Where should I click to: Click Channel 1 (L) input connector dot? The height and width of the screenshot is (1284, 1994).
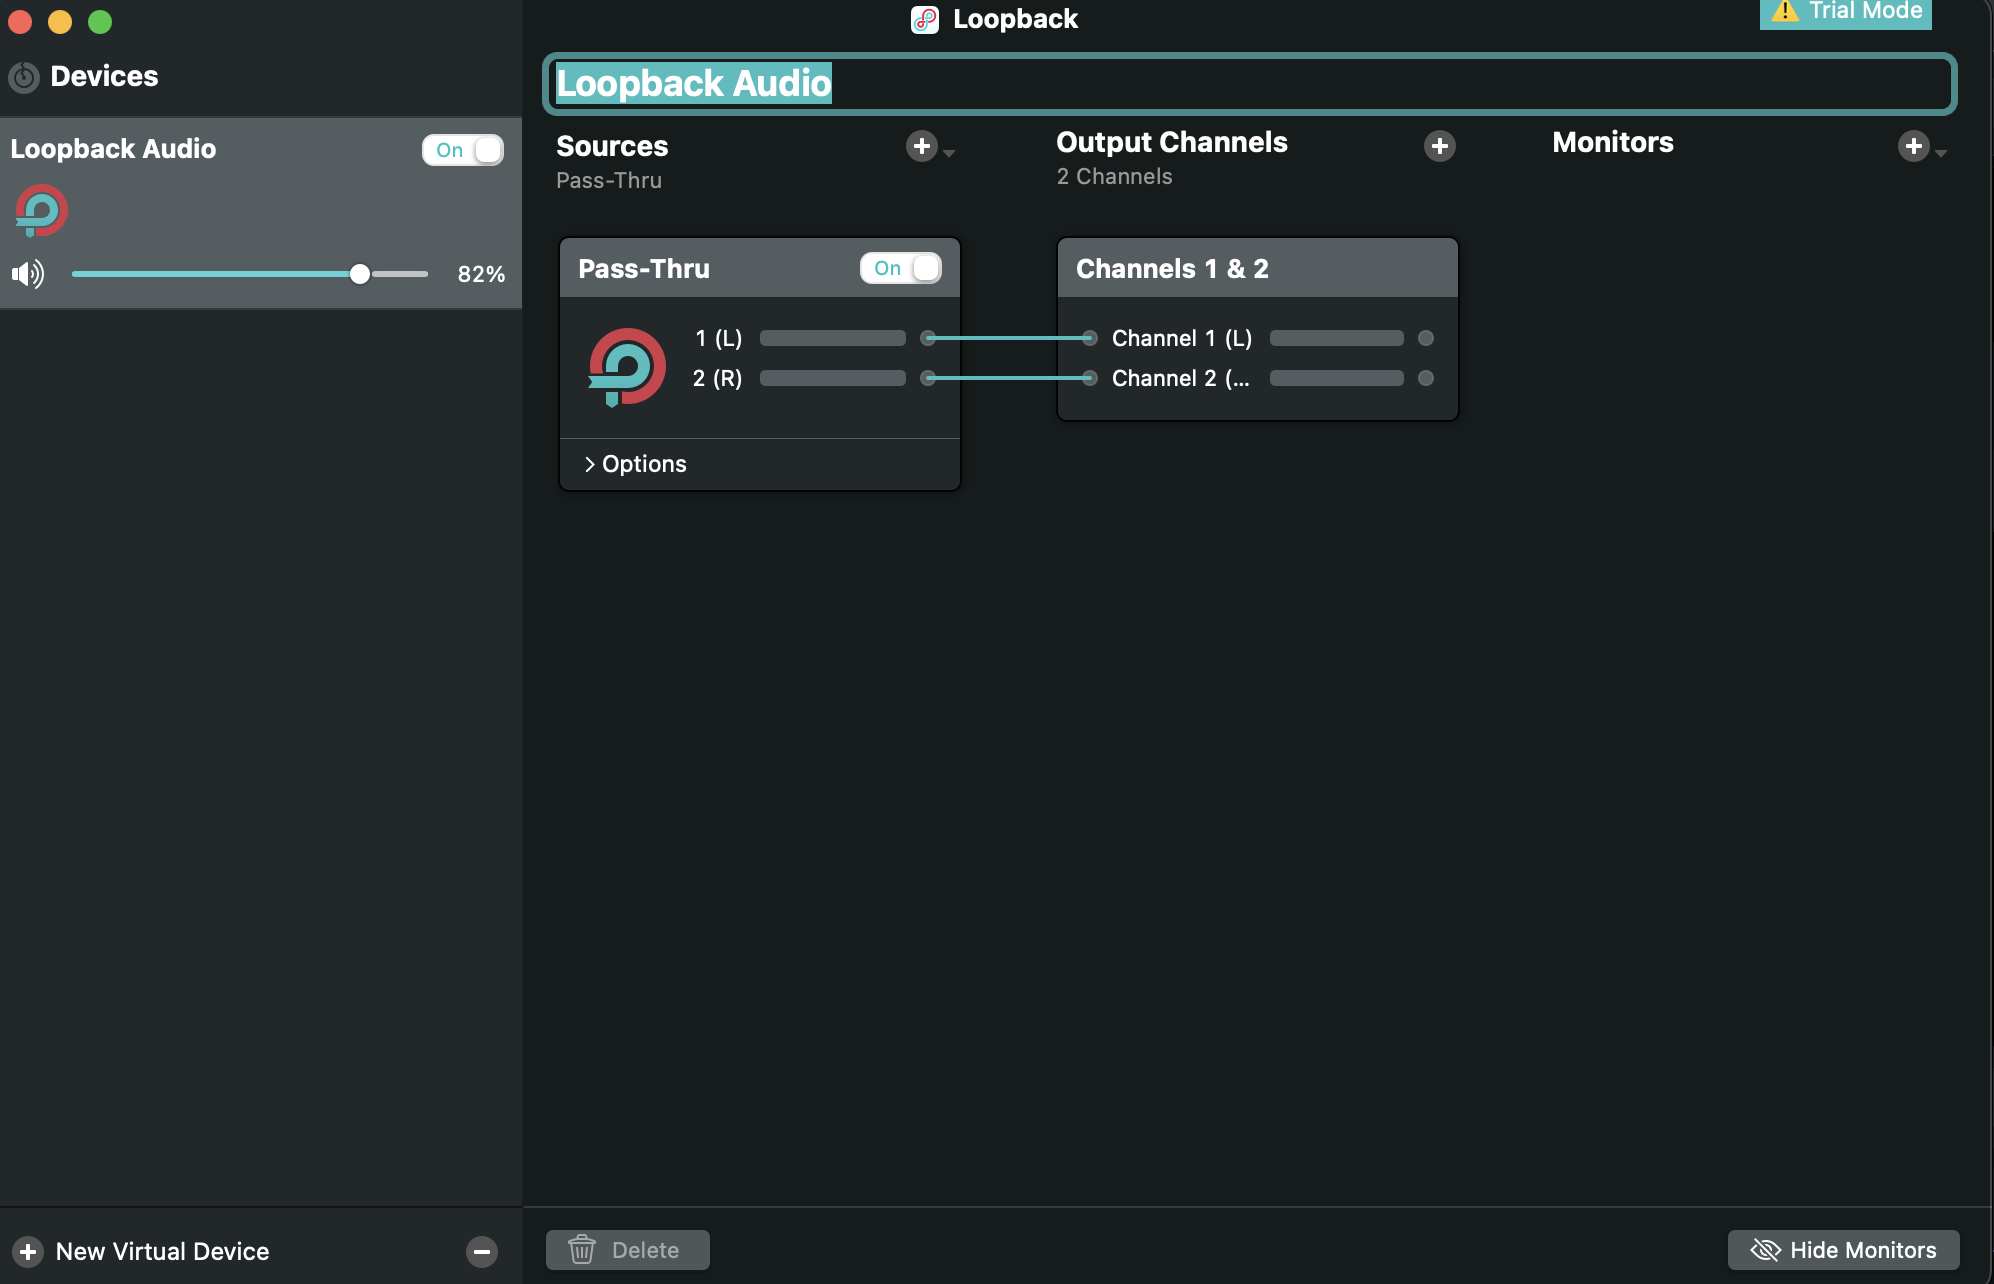tap(1090, 338)
